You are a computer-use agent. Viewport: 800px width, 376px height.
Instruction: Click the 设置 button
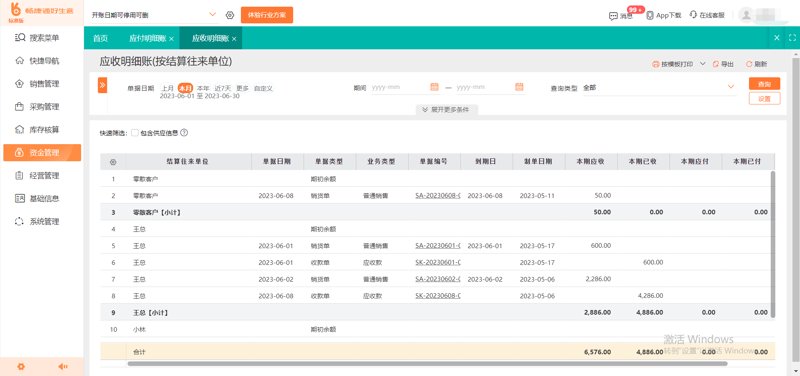click(x=764, y=98)
